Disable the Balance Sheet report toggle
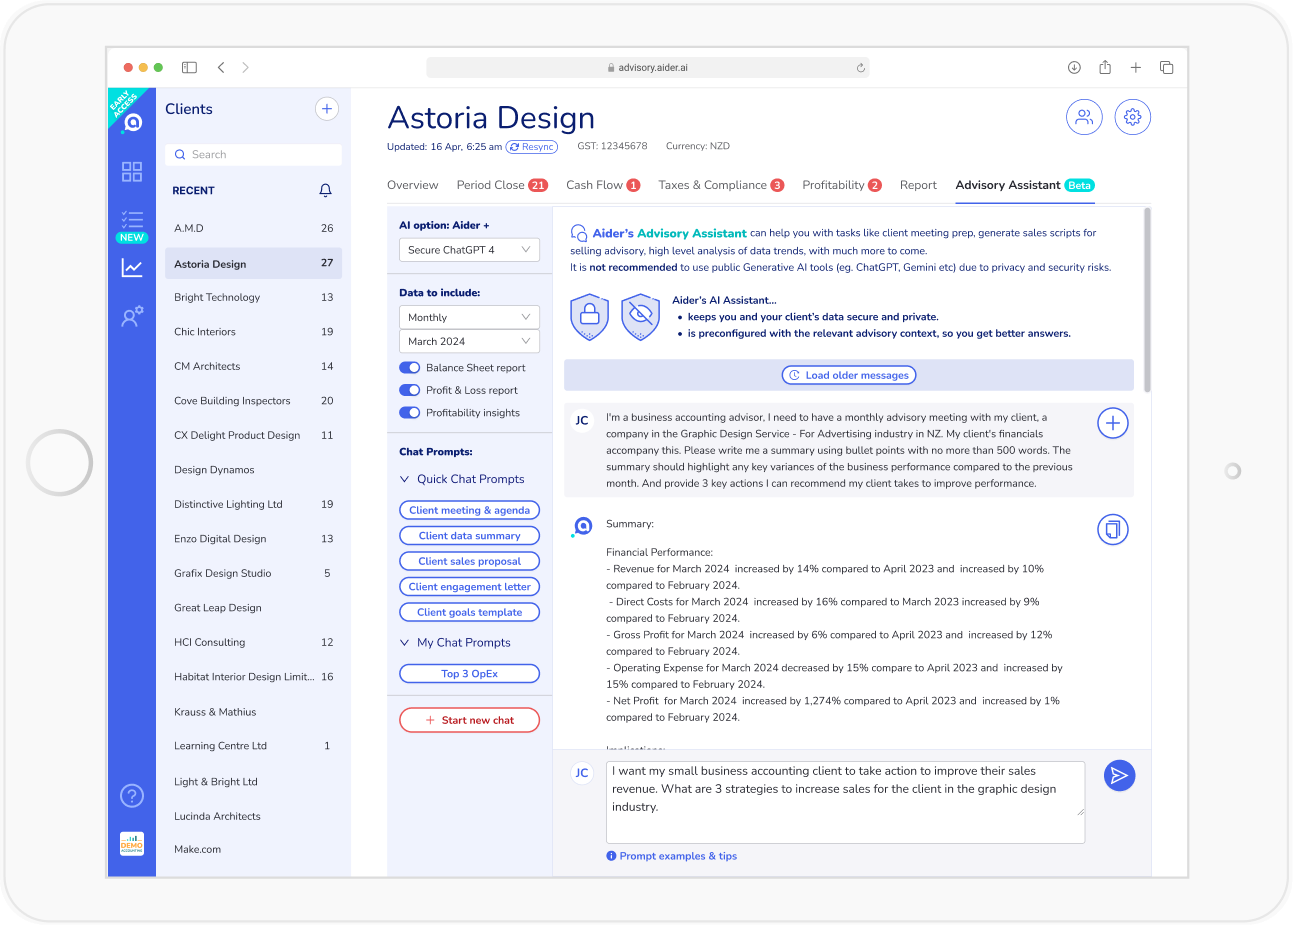Viewport: 1293px width, 925px height. (409, 367)
